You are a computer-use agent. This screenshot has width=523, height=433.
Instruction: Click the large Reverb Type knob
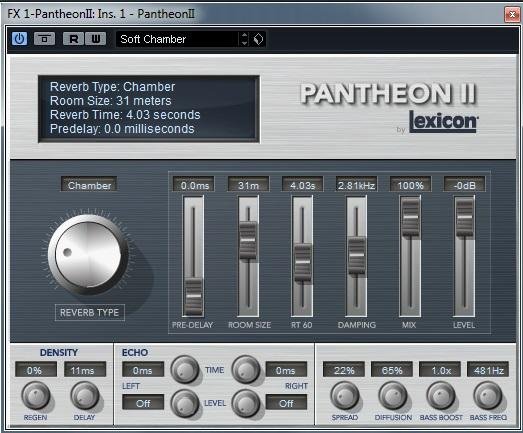pos(88,255)
